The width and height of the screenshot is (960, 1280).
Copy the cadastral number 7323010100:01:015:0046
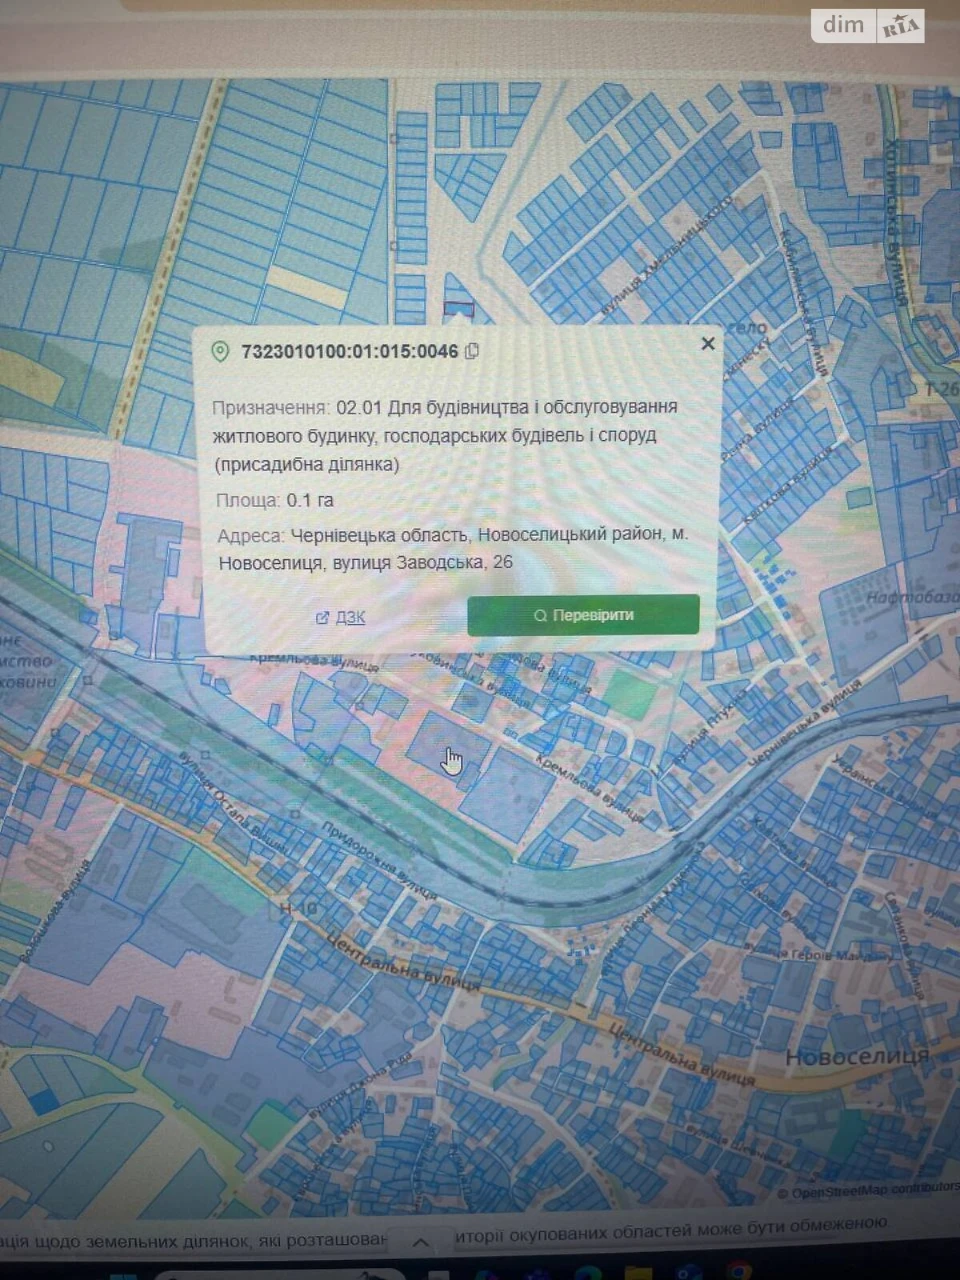pyautogui.click(x=473, y=351)
